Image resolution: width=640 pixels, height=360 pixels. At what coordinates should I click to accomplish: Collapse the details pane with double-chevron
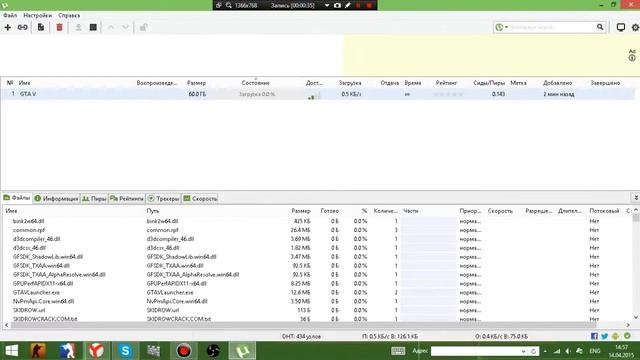pos(636,198)
